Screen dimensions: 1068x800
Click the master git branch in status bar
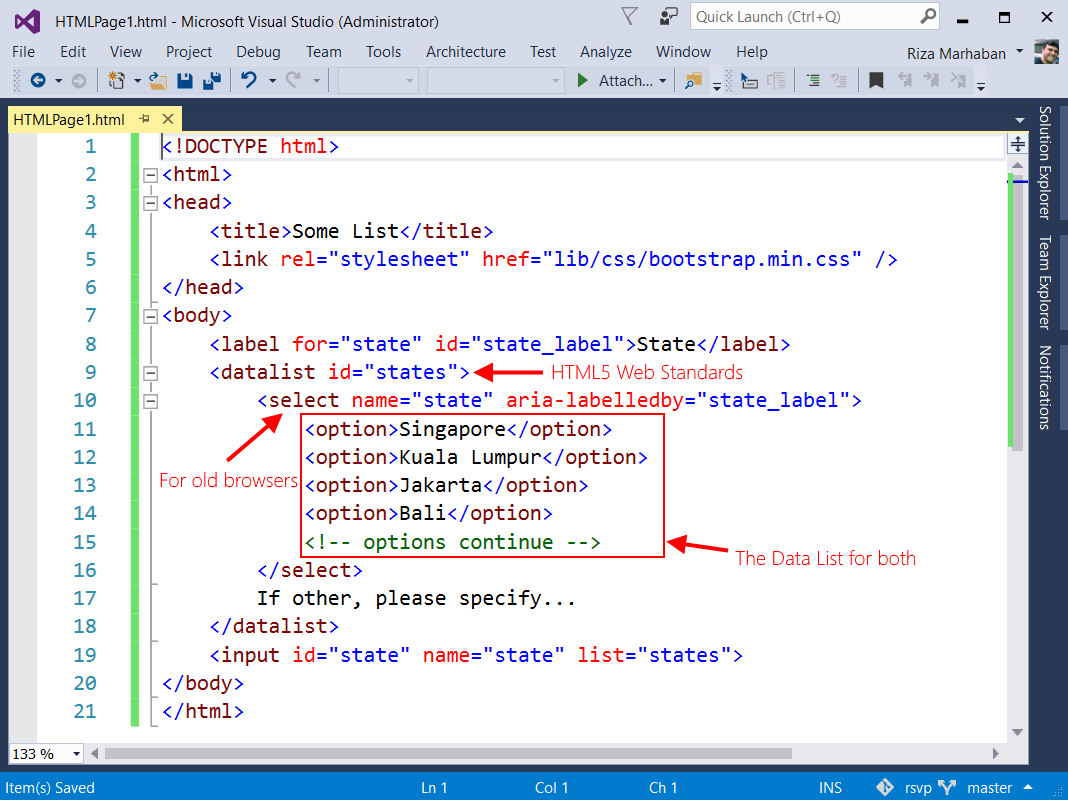(x=989, y=788)
